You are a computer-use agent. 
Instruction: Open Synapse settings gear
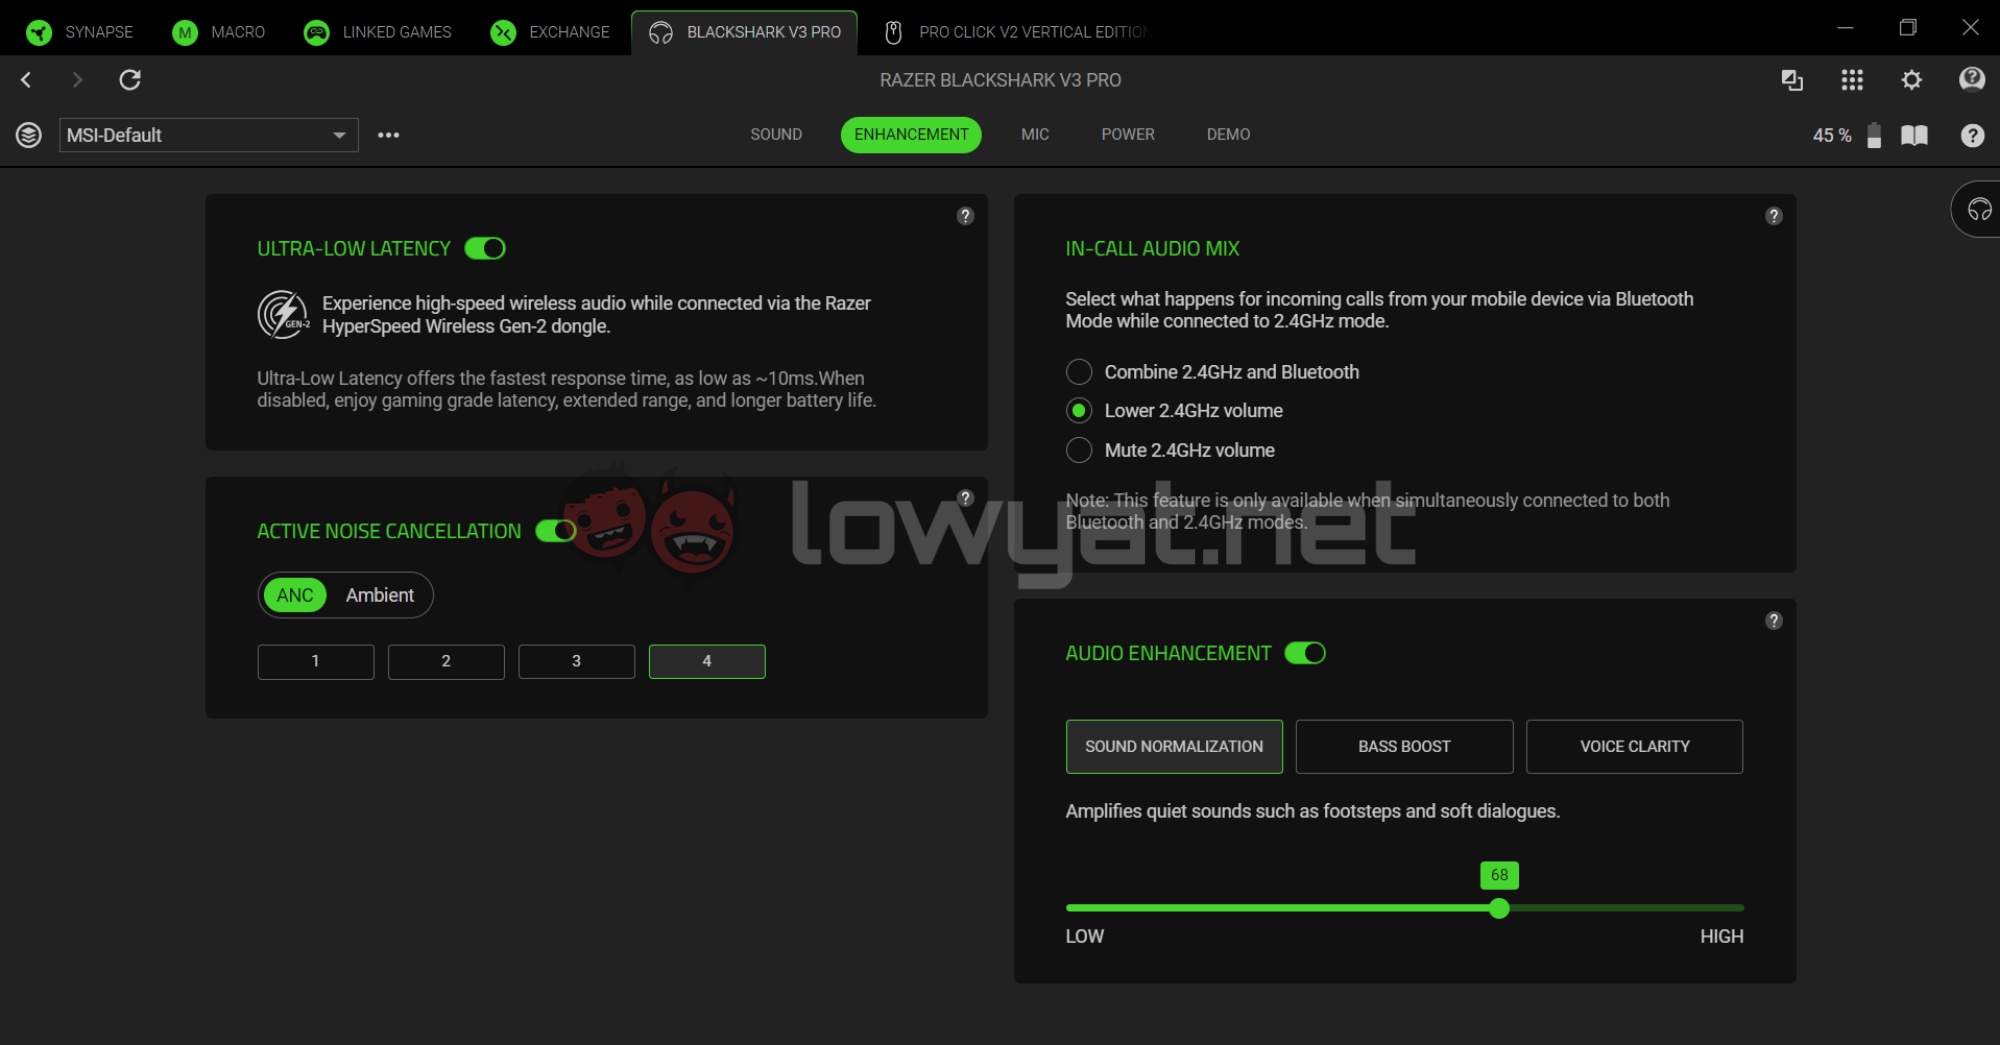click(x=1912, y=80)
